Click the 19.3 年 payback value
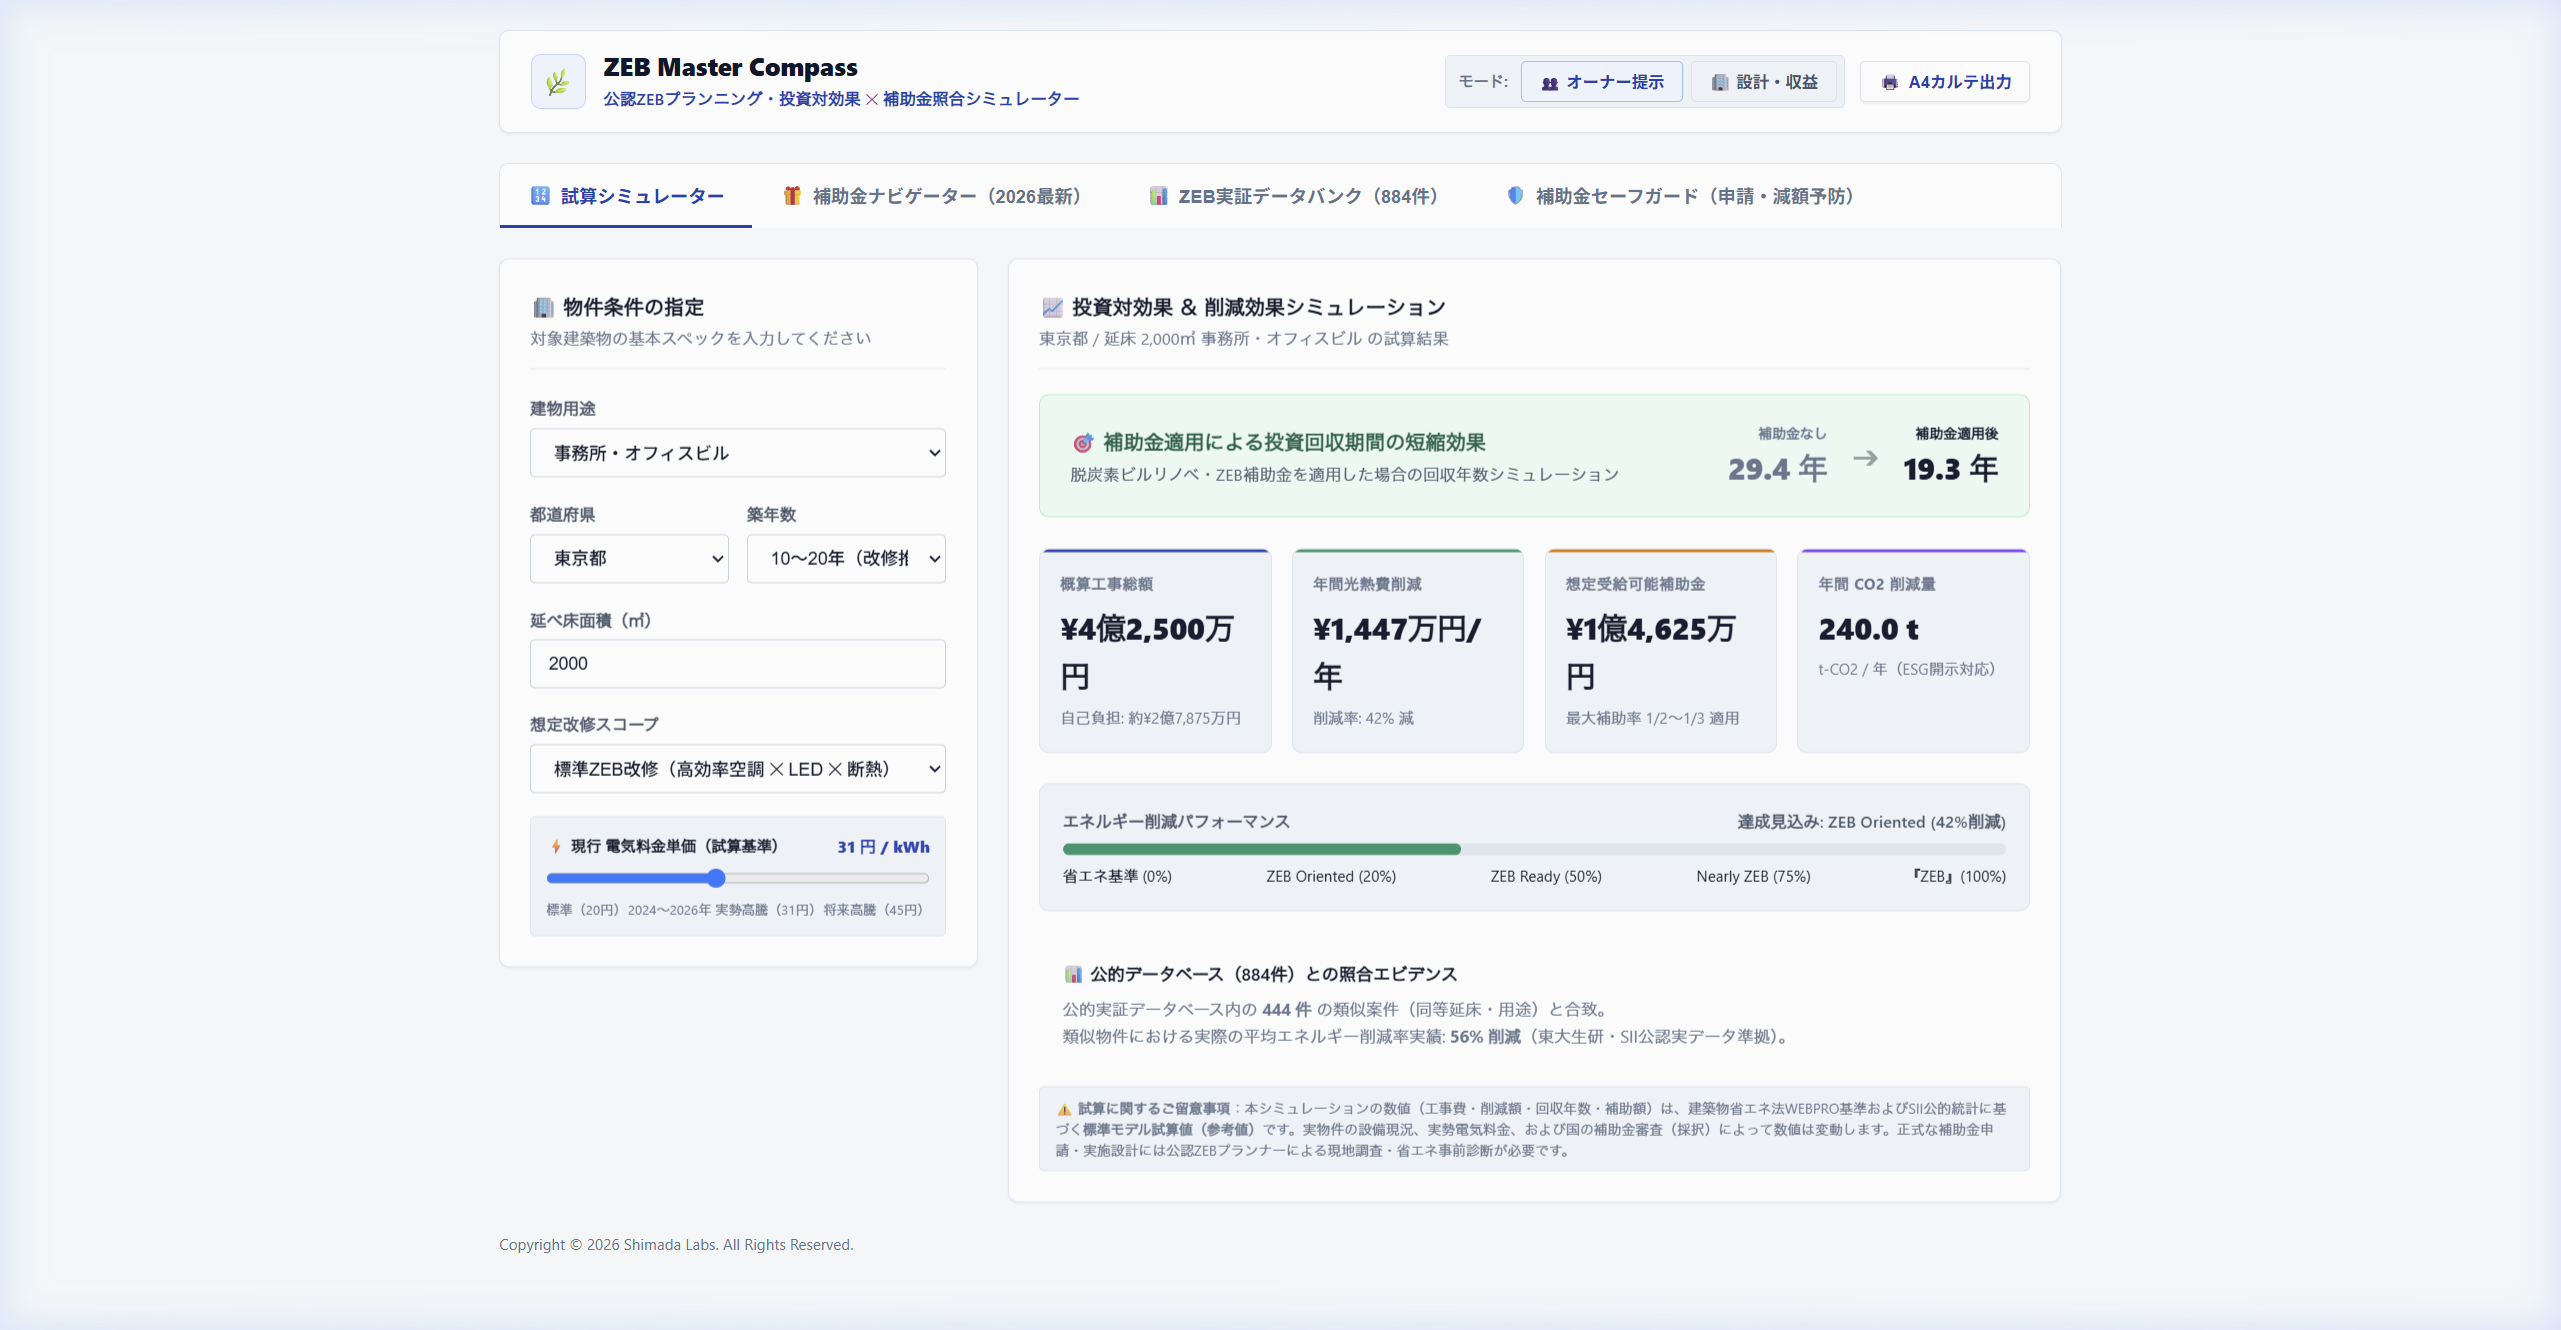The image size is (2561, 1330). (x=1950, y=469)
